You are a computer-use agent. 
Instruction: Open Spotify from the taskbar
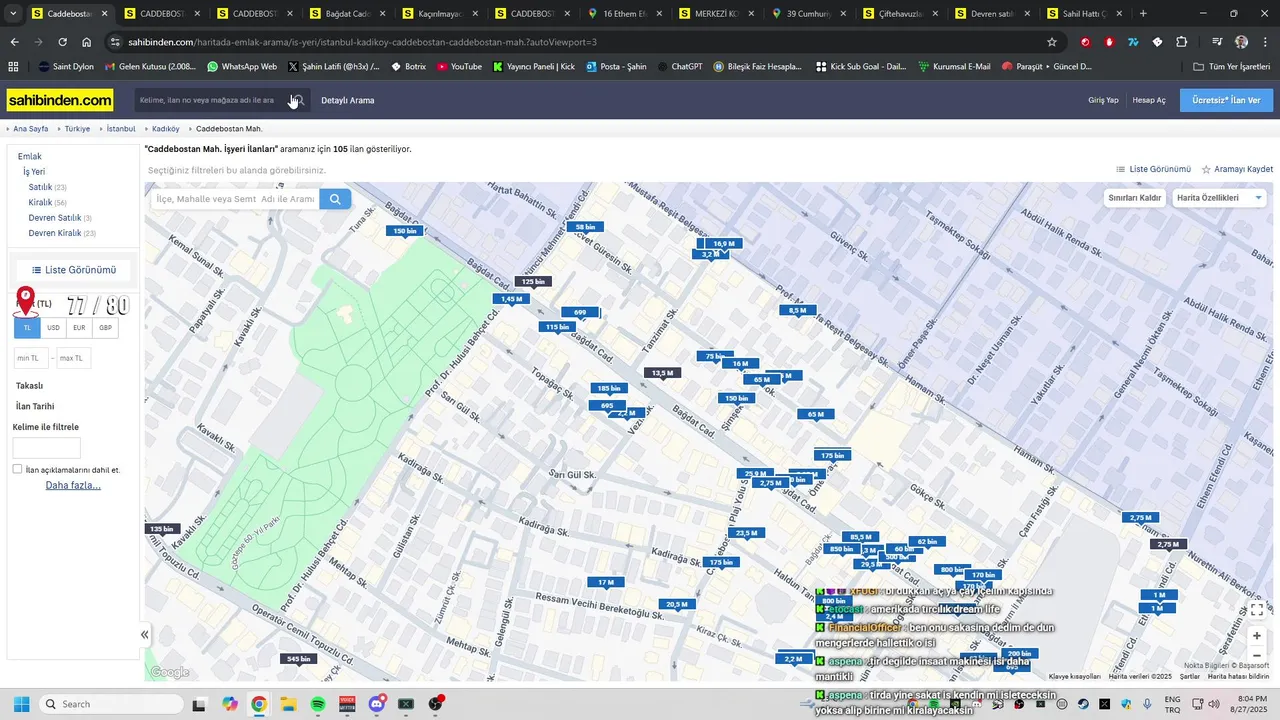point(318,704)
